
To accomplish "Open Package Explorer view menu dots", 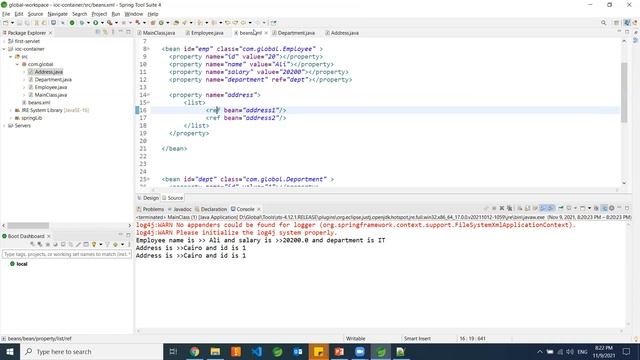I will 113,32.
